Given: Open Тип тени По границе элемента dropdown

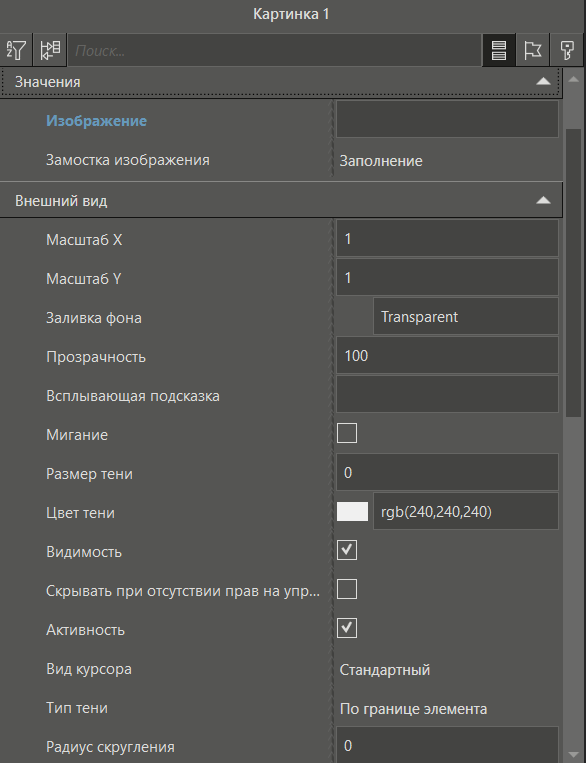Looking at the screenshot, I should click(447, 708).
